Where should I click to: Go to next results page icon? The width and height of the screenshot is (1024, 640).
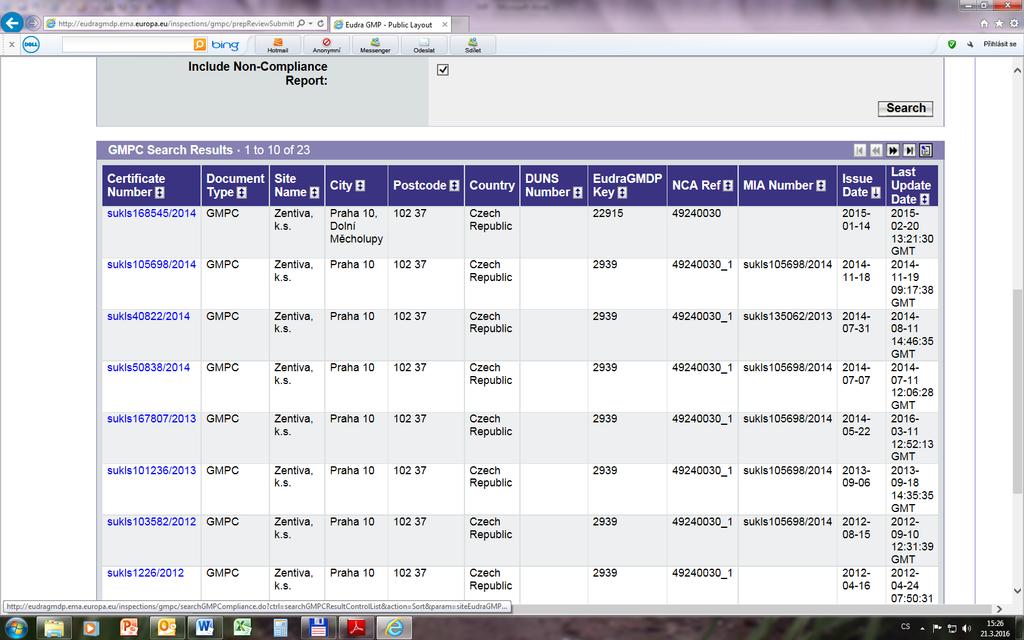pos(893,150)
